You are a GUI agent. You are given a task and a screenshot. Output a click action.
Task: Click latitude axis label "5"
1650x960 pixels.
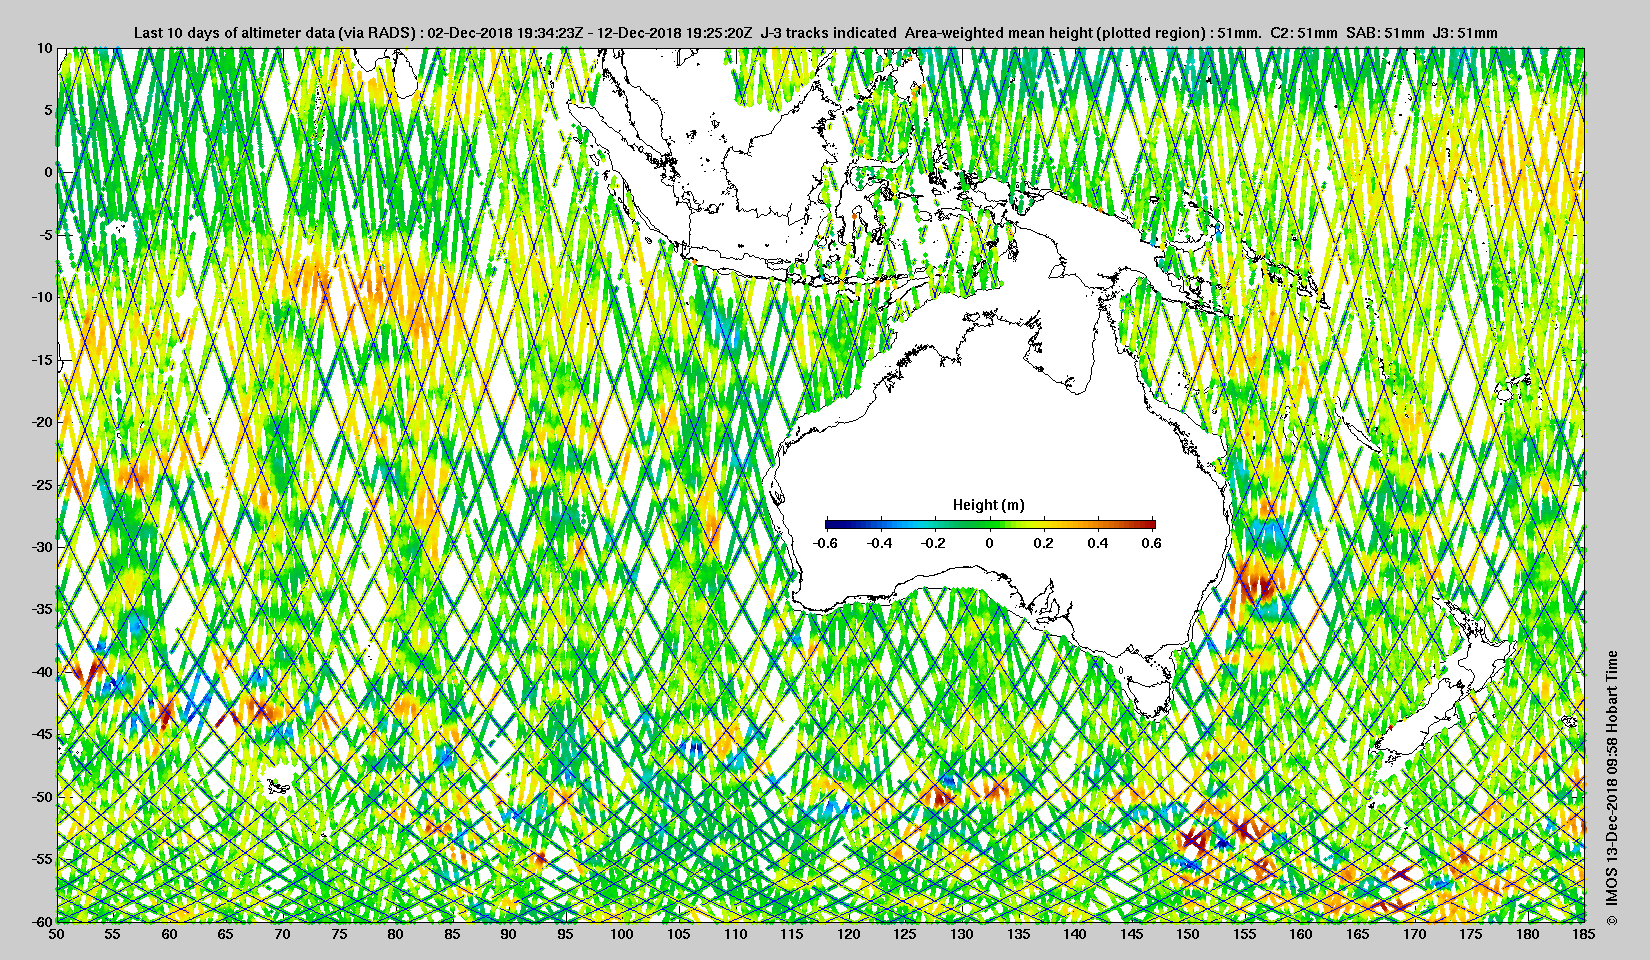point(48,110)
